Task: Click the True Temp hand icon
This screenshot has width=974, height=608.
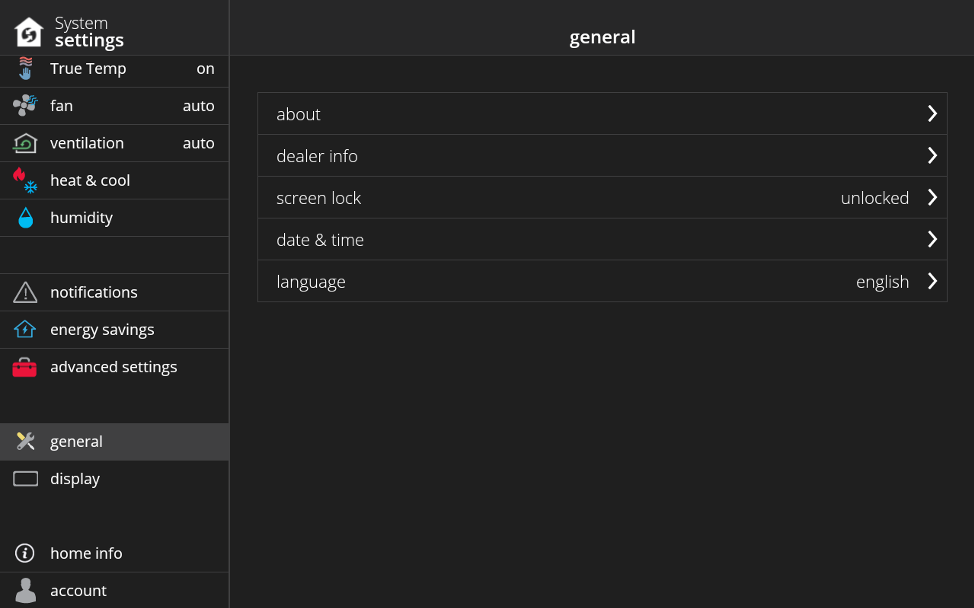Action: [x=25, y=68]
